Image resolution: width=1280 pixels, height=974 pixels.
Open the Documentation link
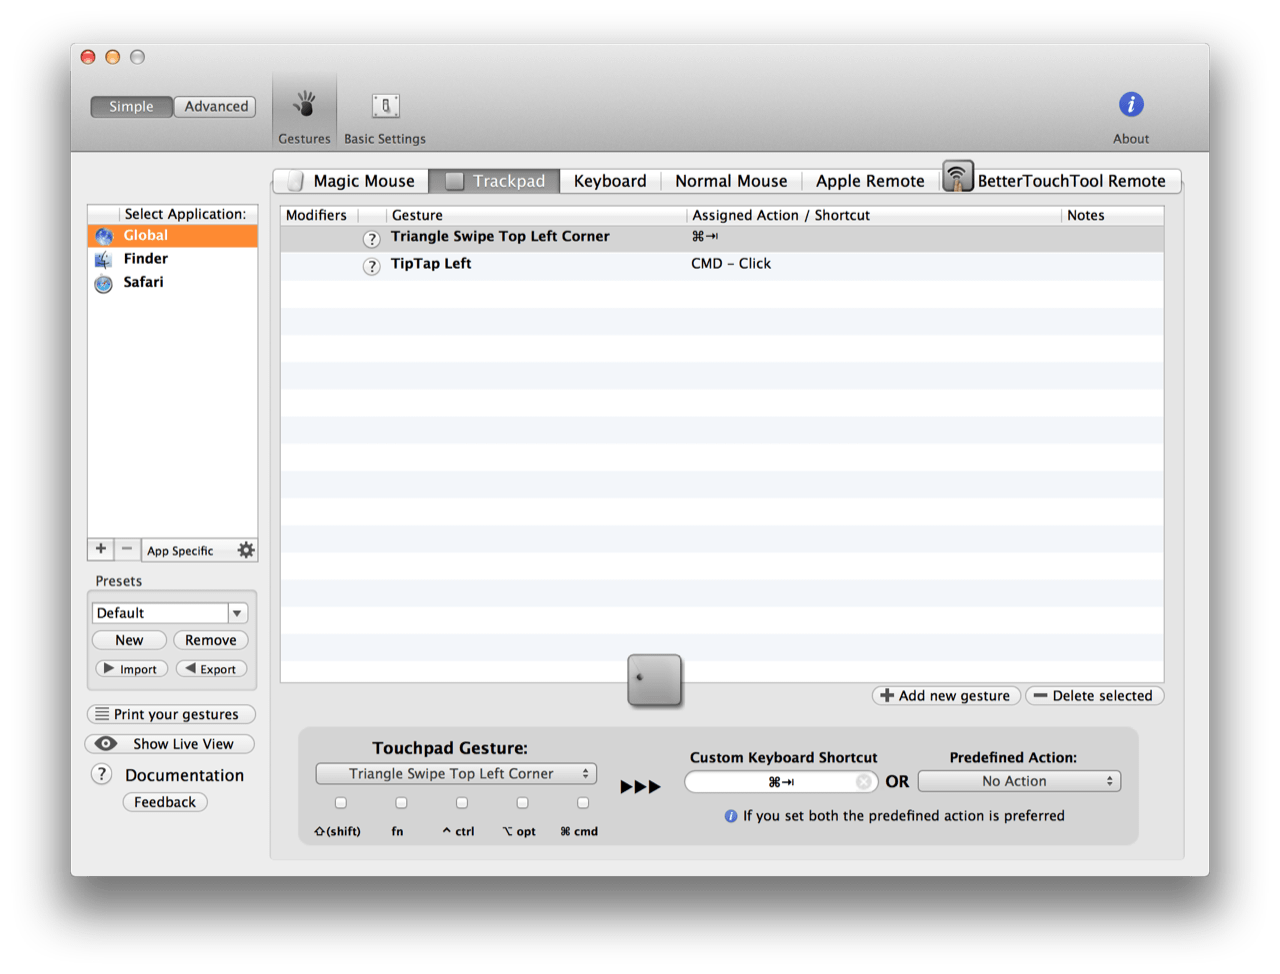pyautogui.click(x=184, y=775)
